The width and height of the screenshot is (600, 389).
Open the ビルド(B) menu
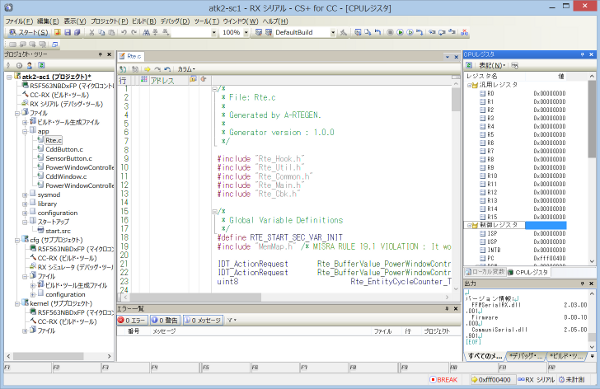point(144,21)
